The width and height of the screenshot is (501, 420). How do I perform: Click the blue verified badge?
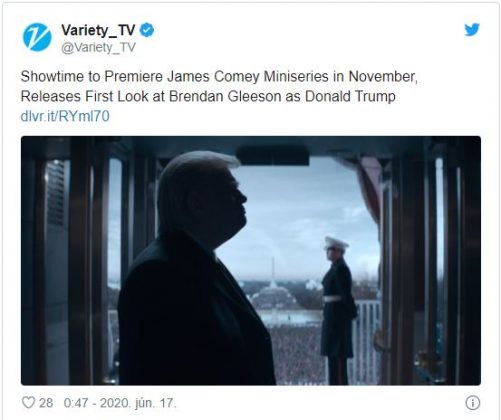tap(147, 30)
